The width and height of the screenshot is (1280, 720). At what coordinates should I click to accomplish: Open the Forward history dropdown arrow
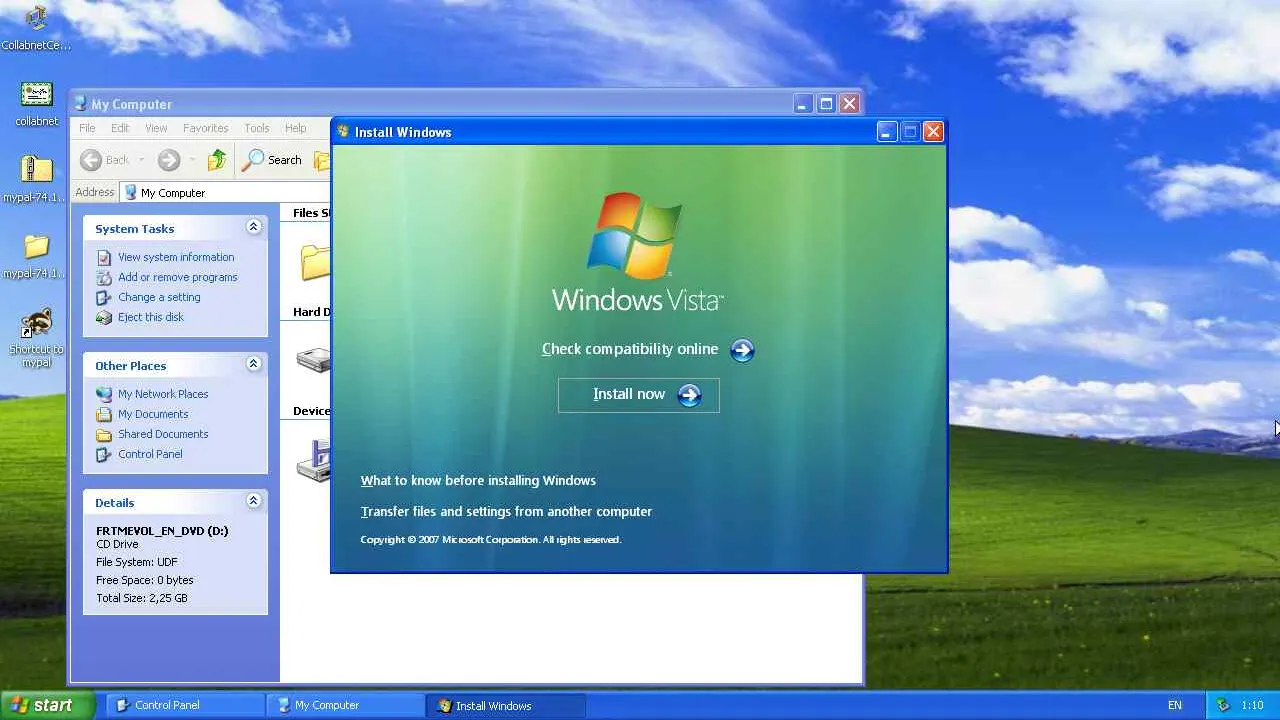192,160
